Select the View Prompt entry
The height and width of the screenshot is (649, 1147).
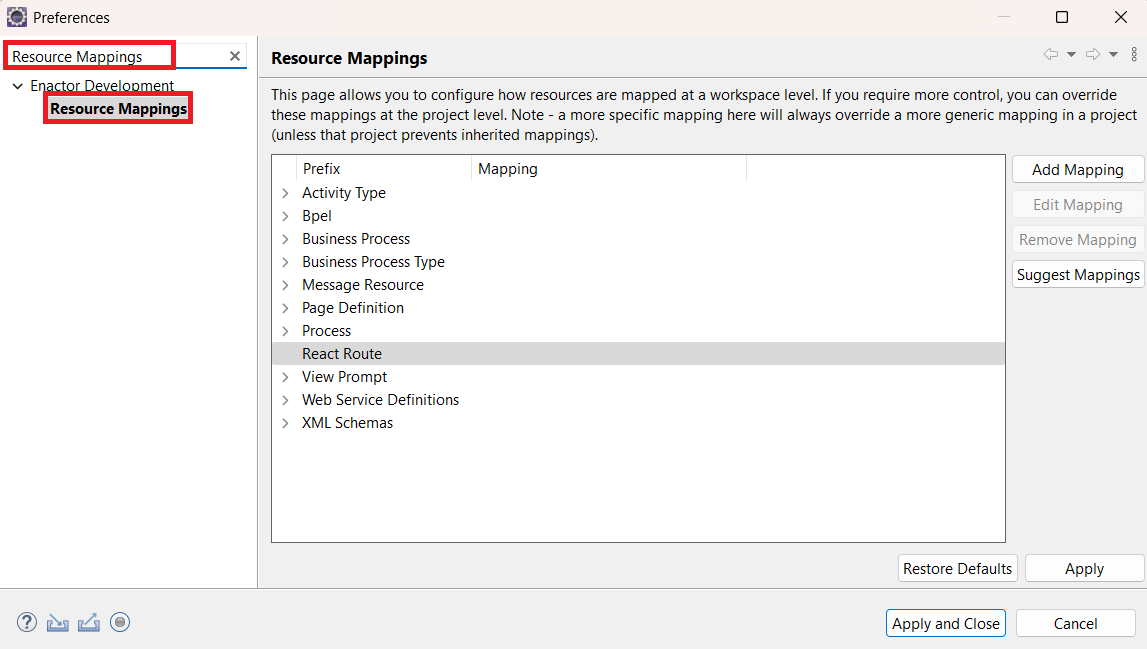(345, 377)
